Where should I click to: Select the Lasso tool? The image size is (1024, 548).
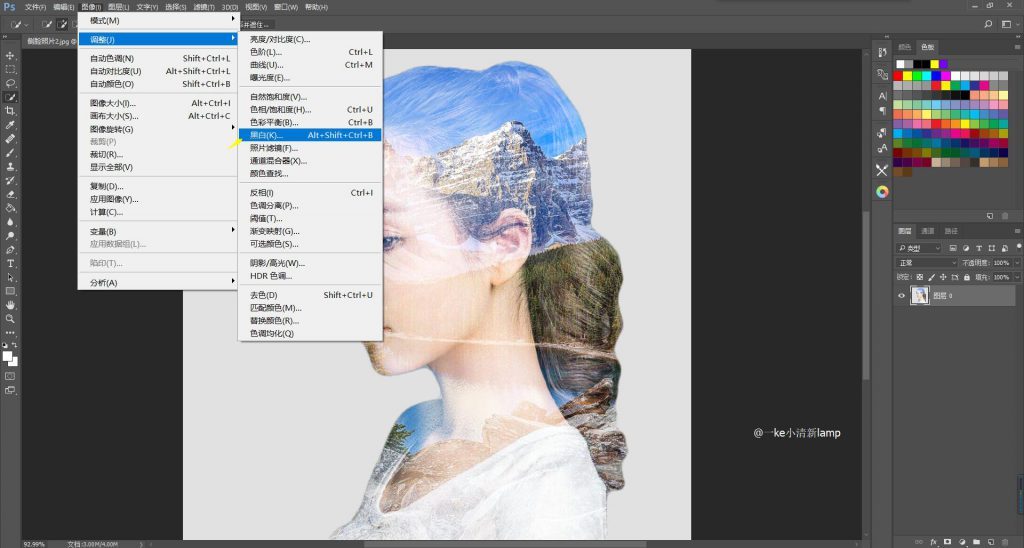pos(10,83)
